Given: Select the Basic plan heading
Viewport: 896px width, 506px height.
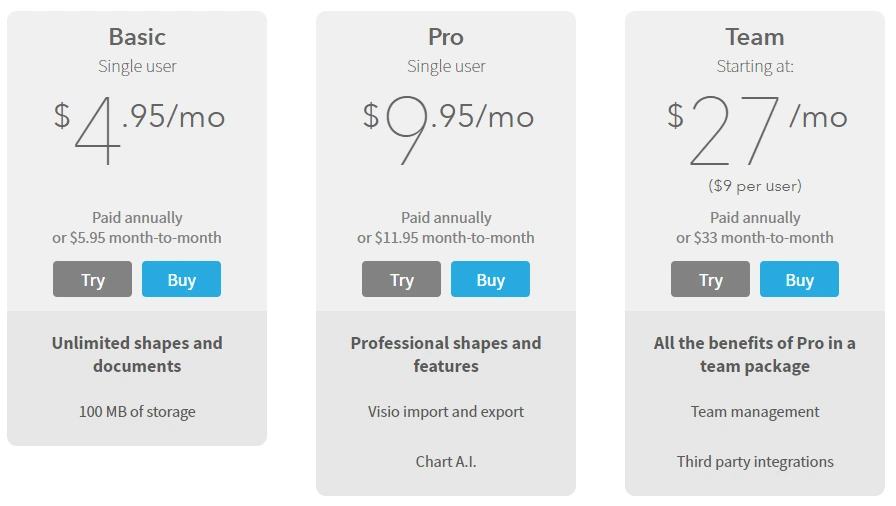Looking at the screenshot, I should [x=137, y=37].
